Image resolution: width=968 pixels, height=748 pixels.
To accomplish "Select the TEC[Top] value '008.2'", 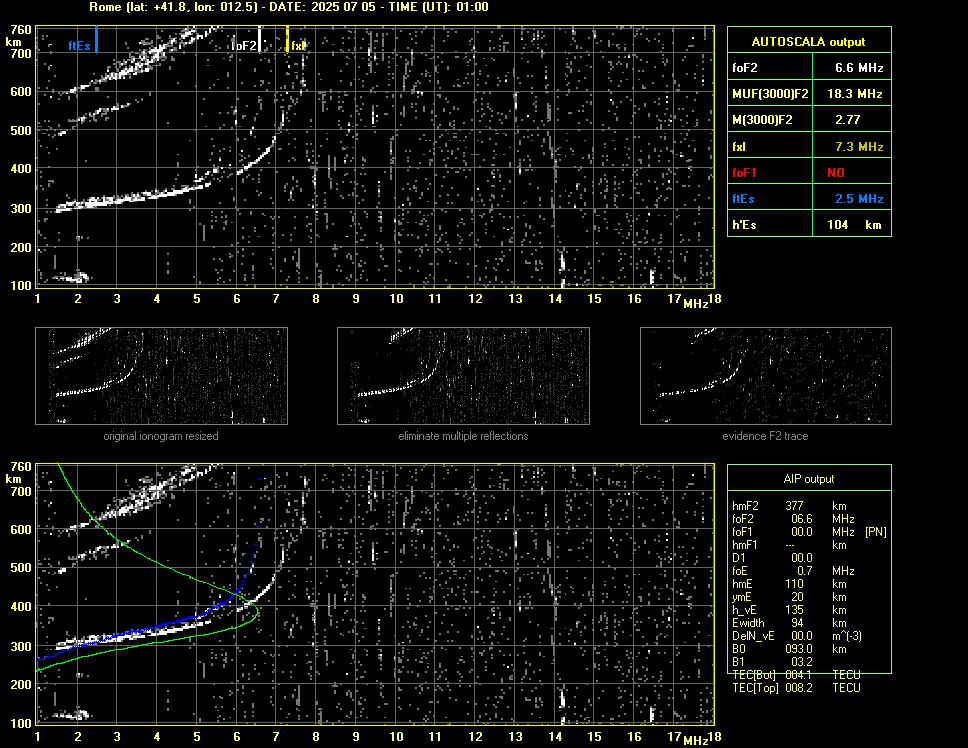I will (799, 688).
